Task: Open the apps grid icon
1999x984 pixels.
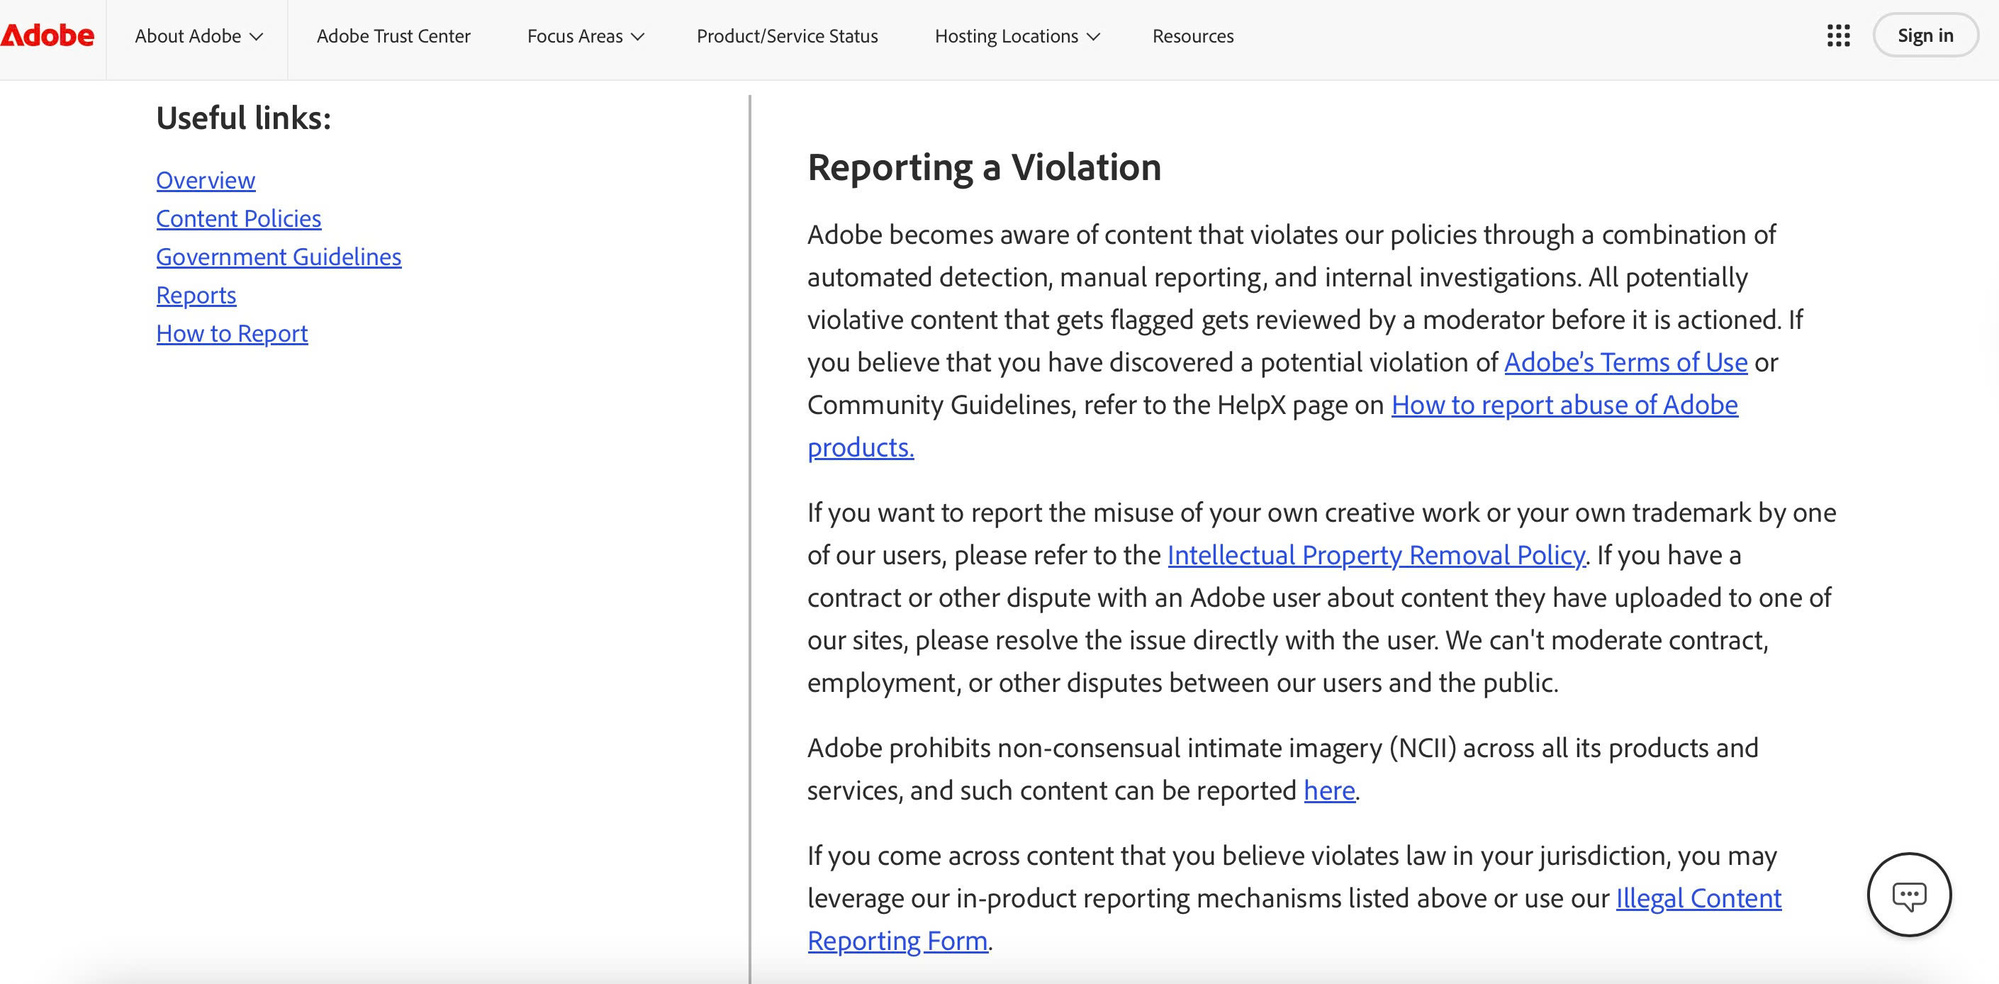Action: (x=1838, y=36)
